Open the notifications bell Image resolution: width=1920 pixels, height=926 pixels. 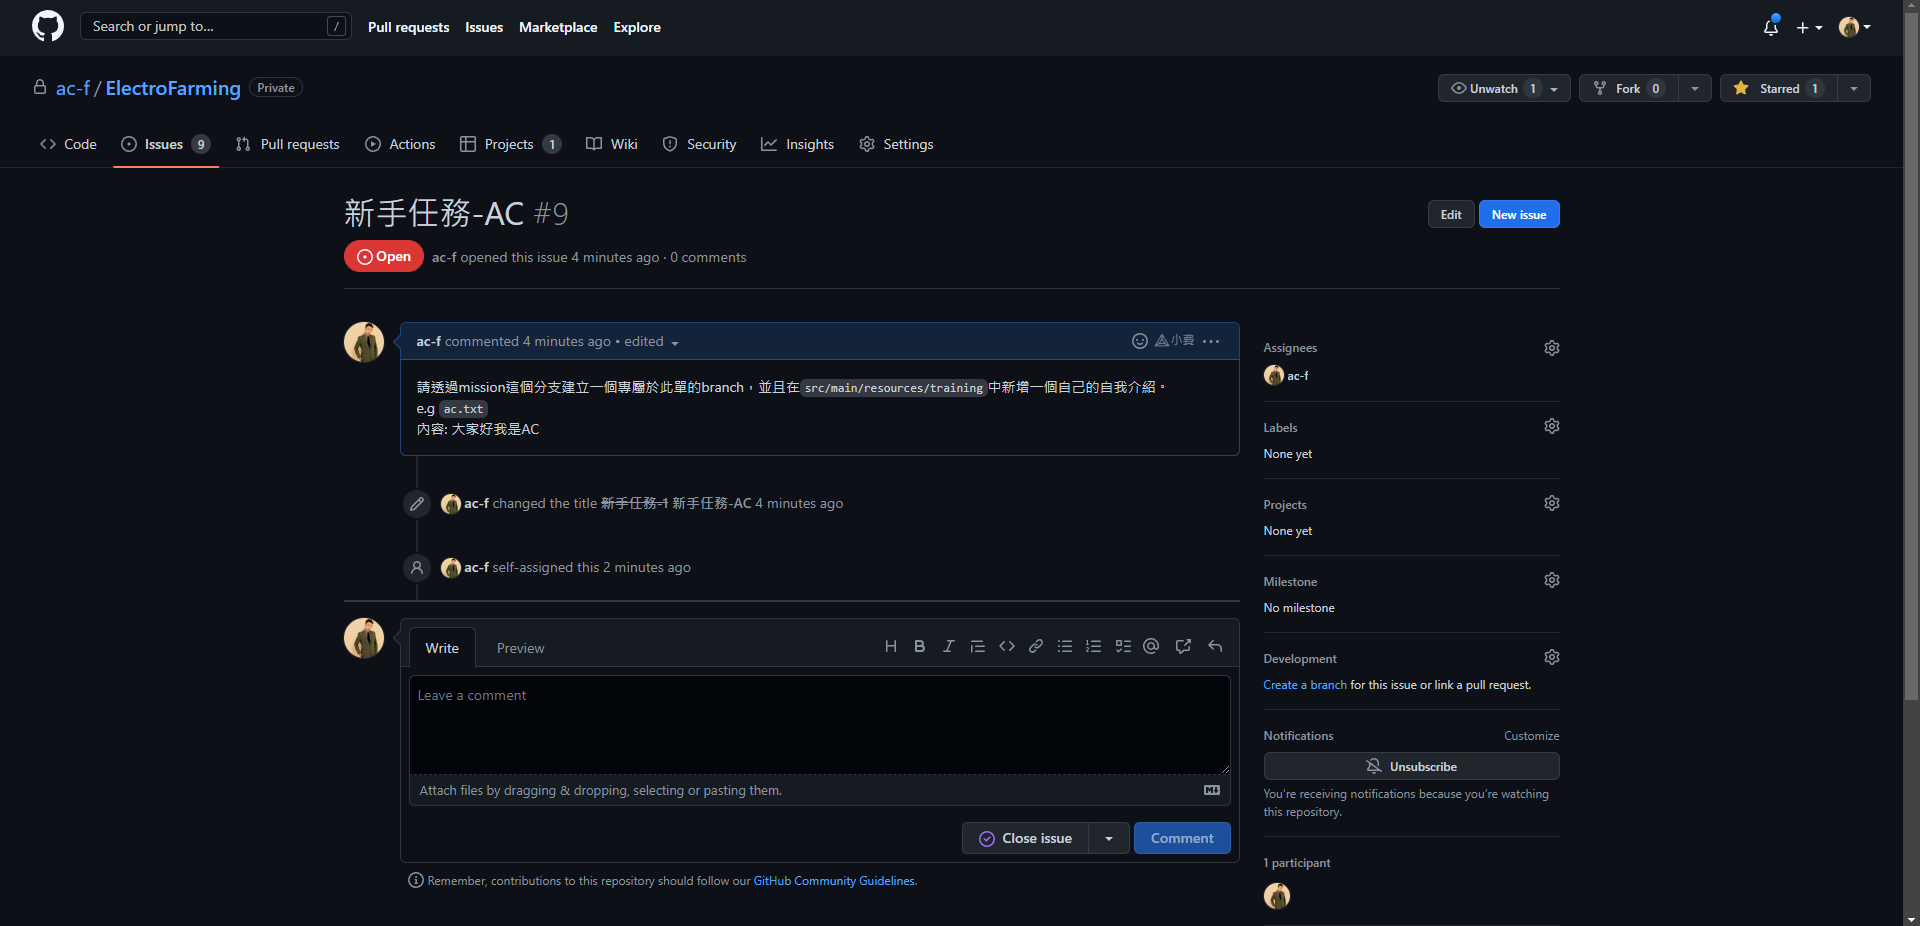pyautogui.click(x=1771, y=27)
